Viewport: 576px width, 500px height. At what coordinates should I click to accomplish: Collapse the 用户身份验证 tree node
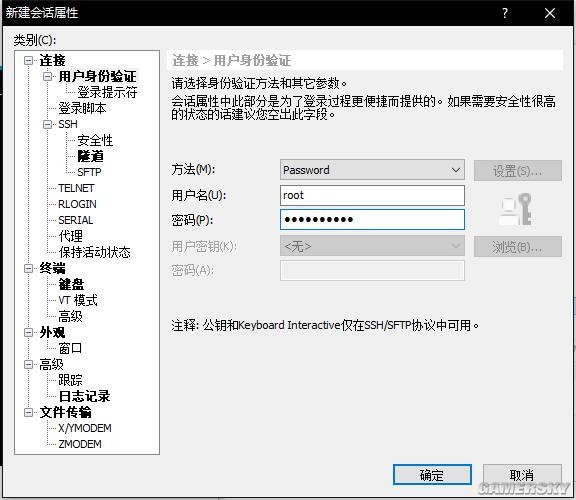(x=47, y=76)
